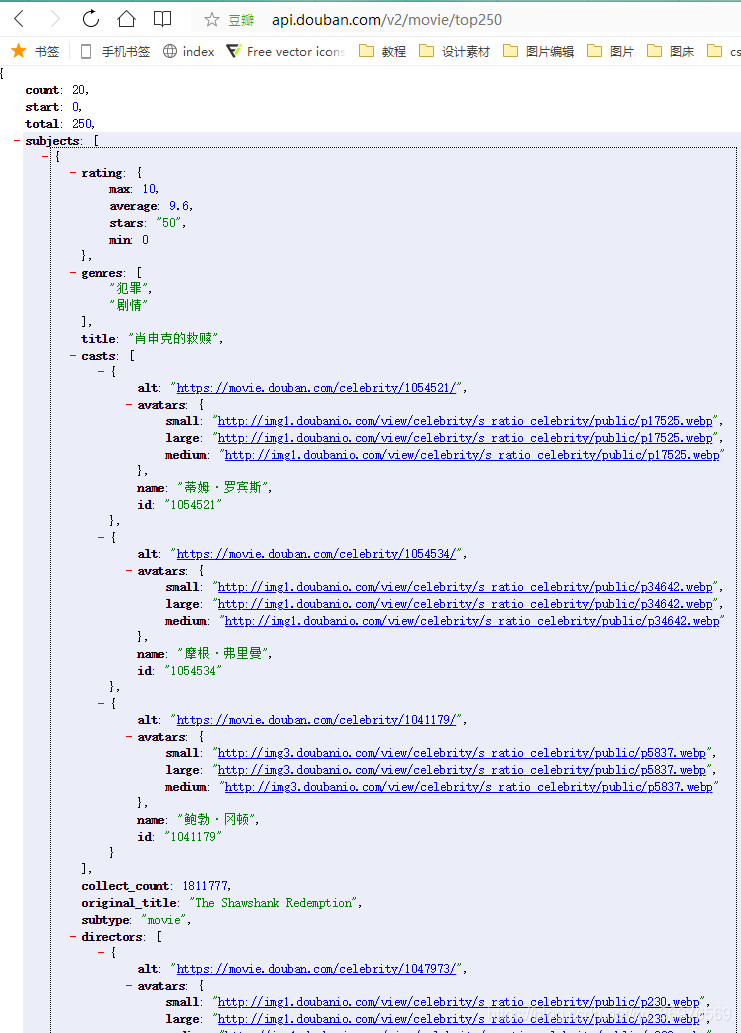Collapse the first subject object under subjects

point(45,156)
